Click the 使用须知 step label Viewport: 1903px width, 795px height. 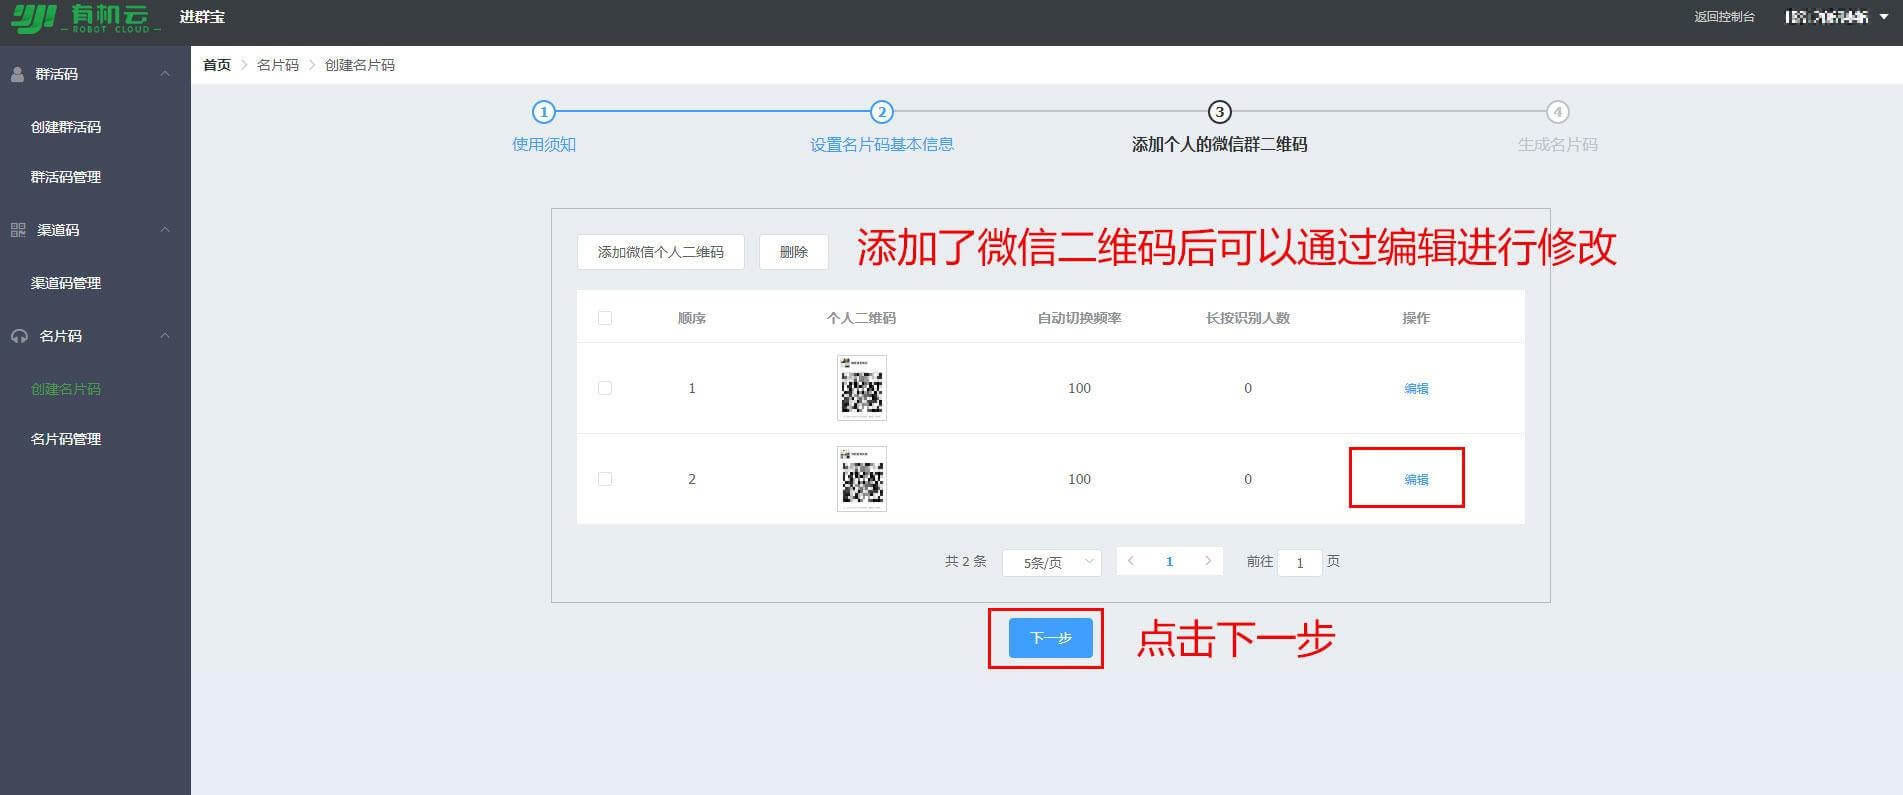(544, 144)
